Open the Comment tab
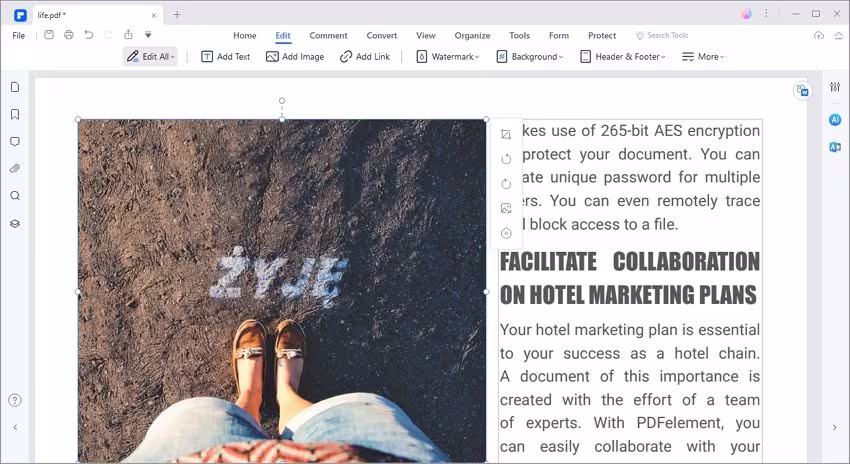This screenshot has width=850, height=464. coord(329,35)
